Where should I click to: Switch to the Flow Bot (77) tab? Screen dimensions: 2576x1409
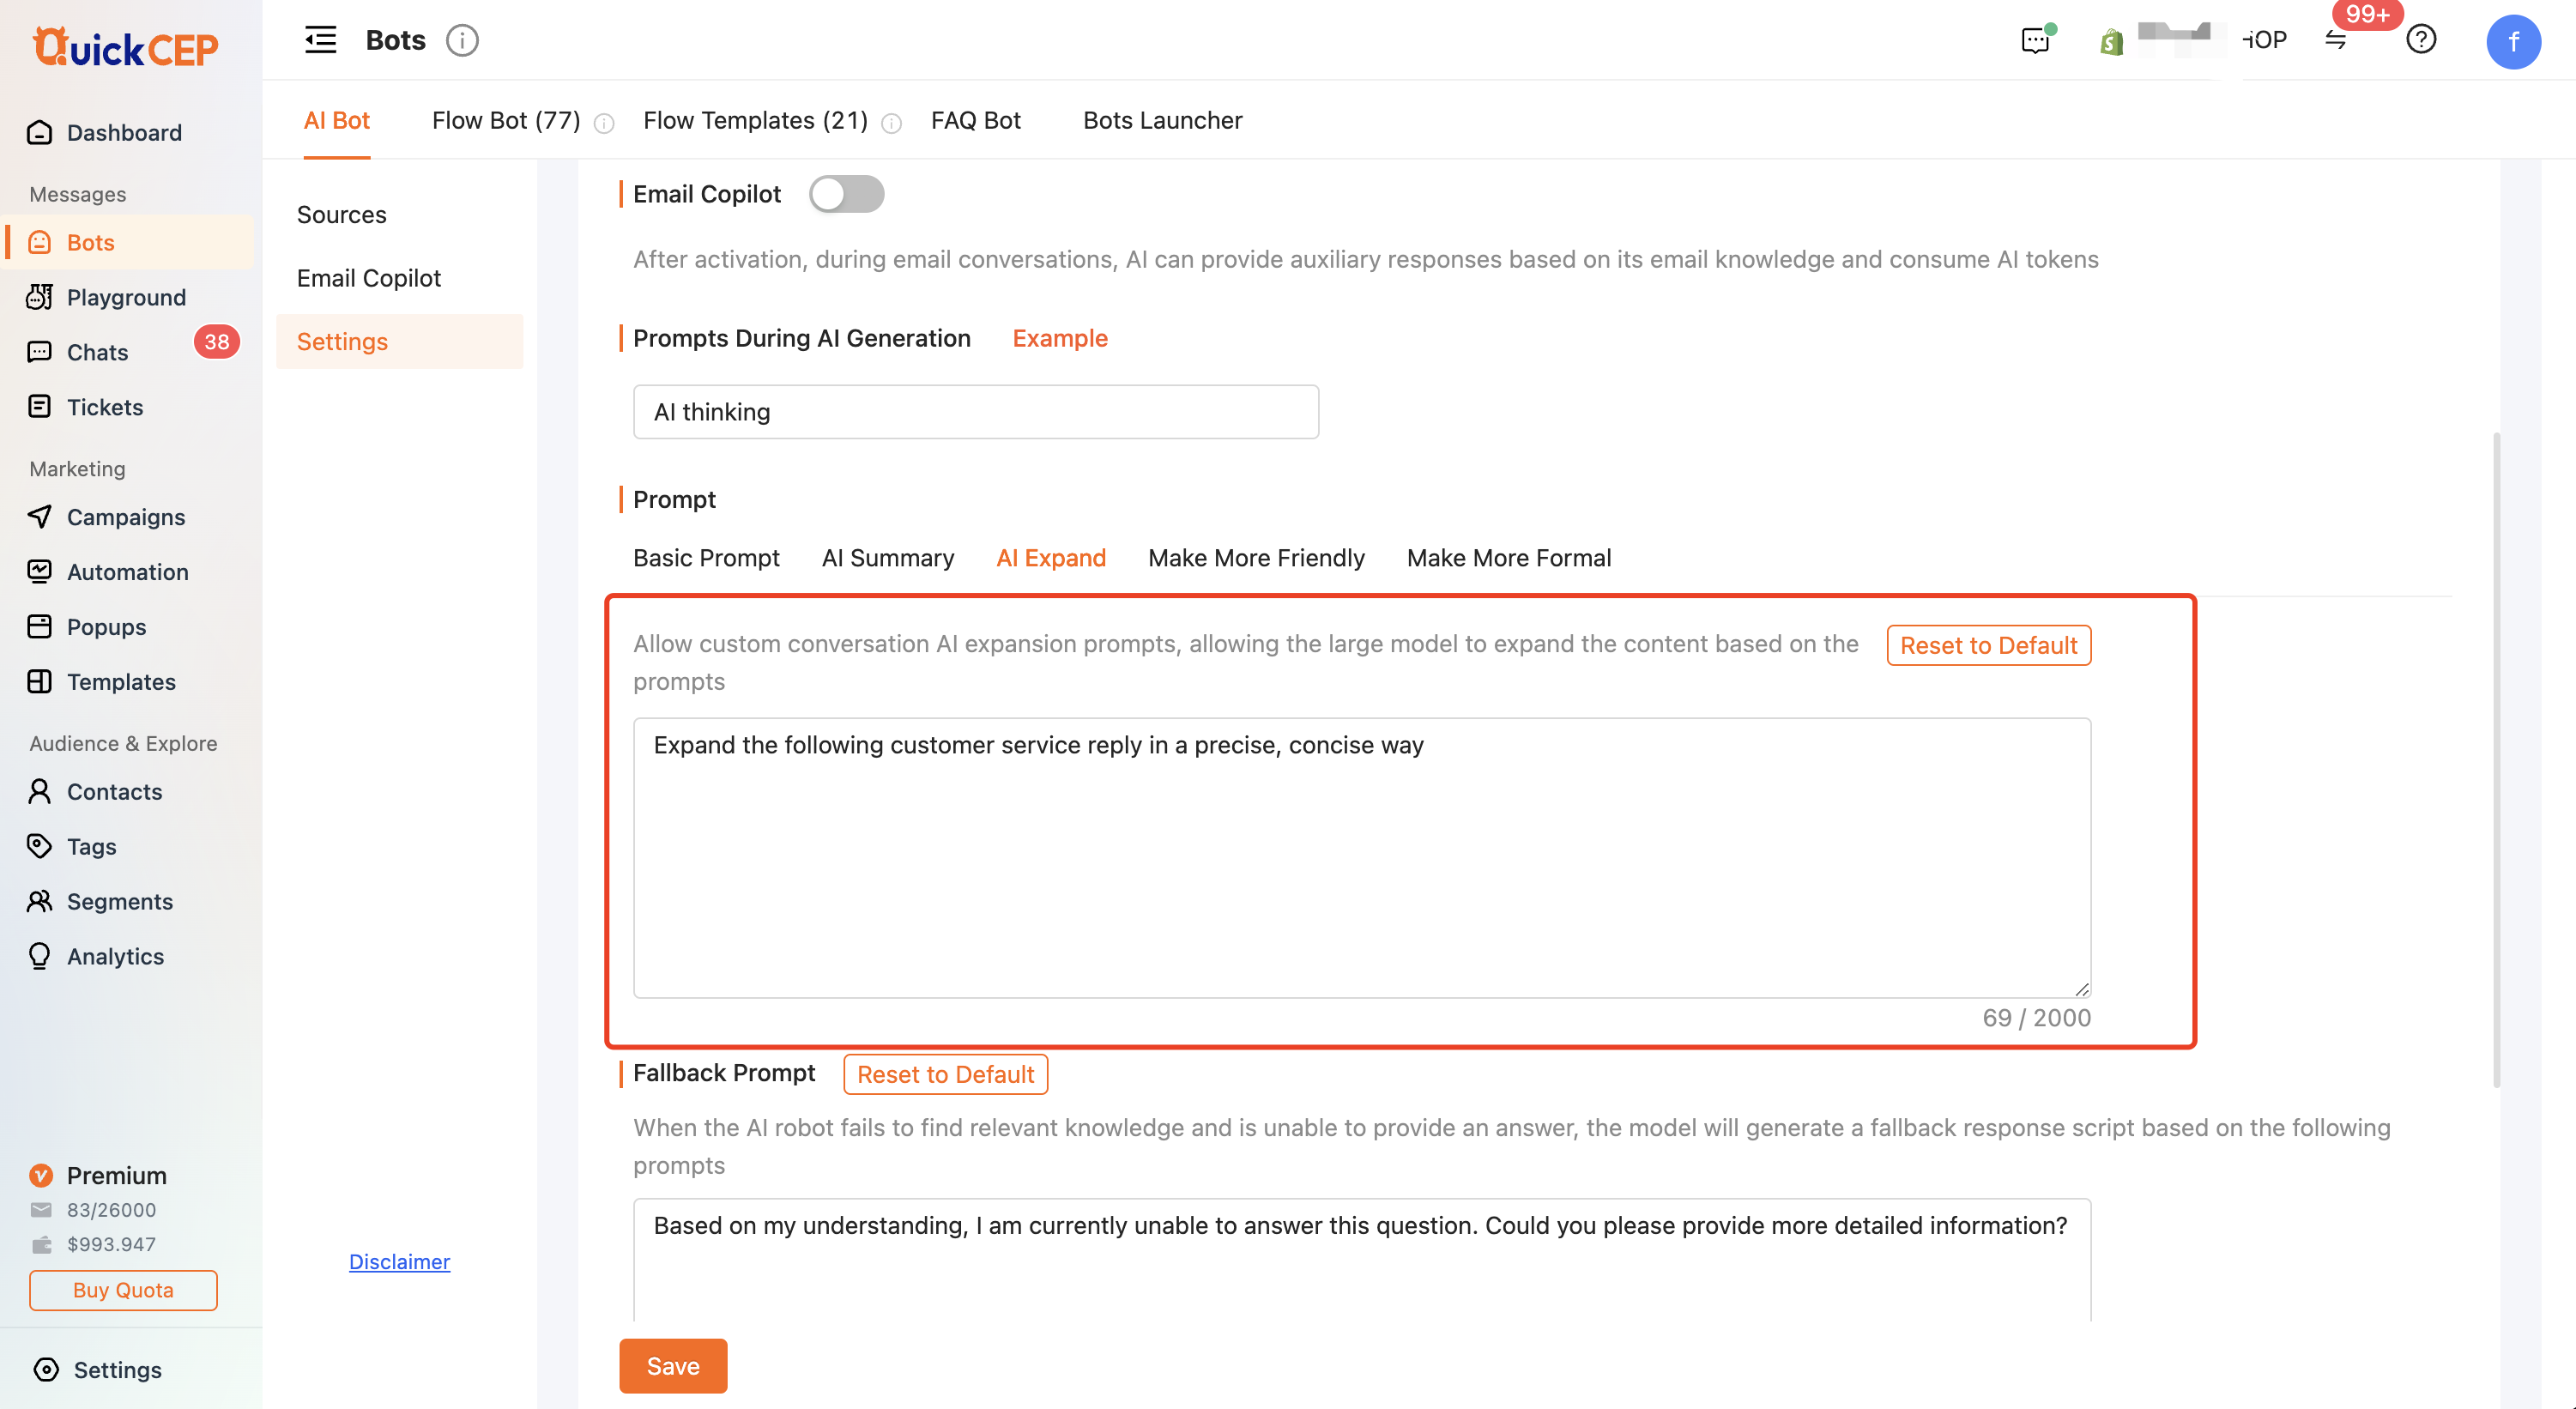(506, 120)
